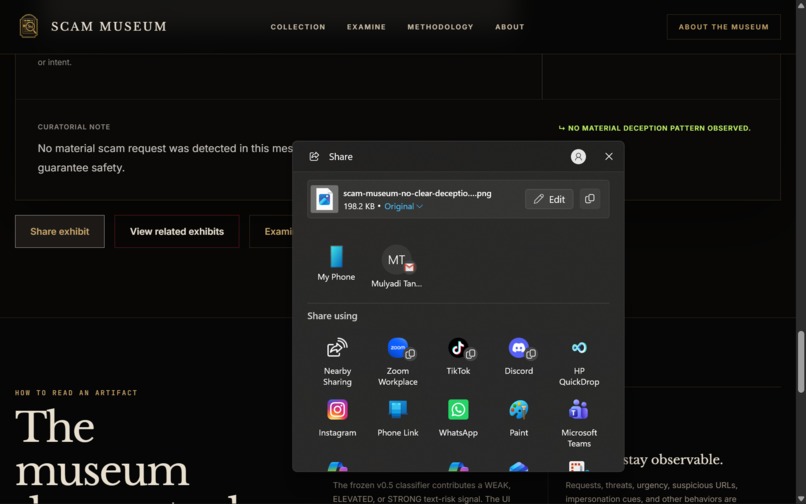
Task: Click the copy file icon next to Edit
Action: (x=590, y=199)
